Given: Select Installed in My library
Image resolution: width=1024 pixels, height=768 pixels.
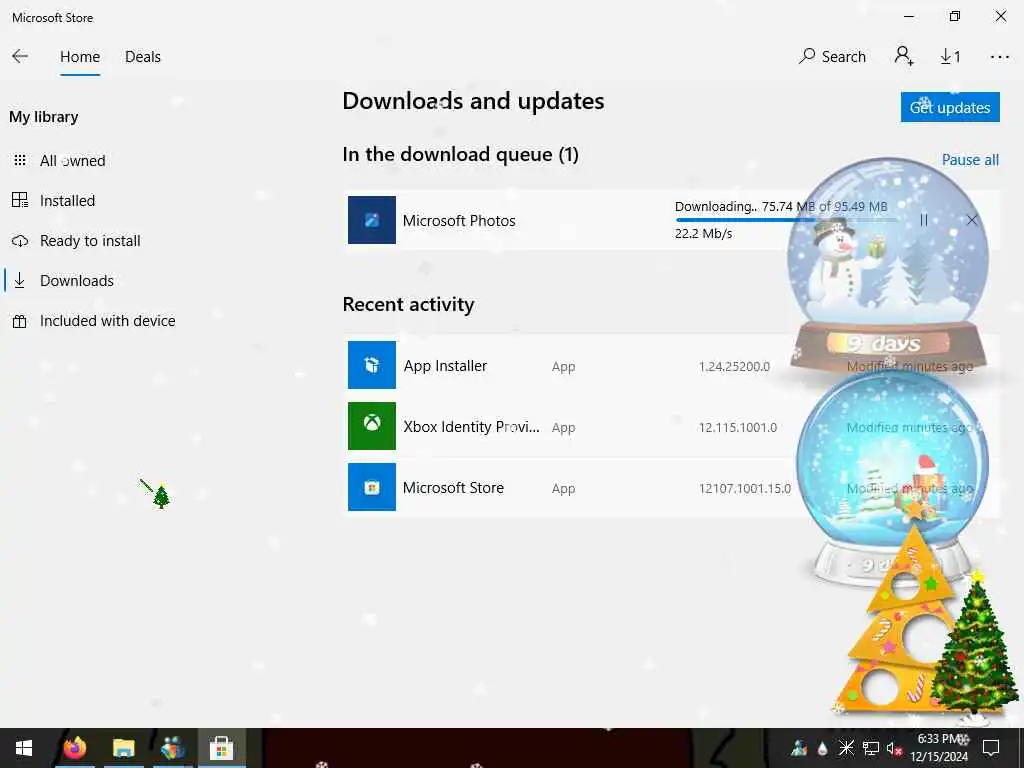Looking at the screenshot, I should 67,200.
